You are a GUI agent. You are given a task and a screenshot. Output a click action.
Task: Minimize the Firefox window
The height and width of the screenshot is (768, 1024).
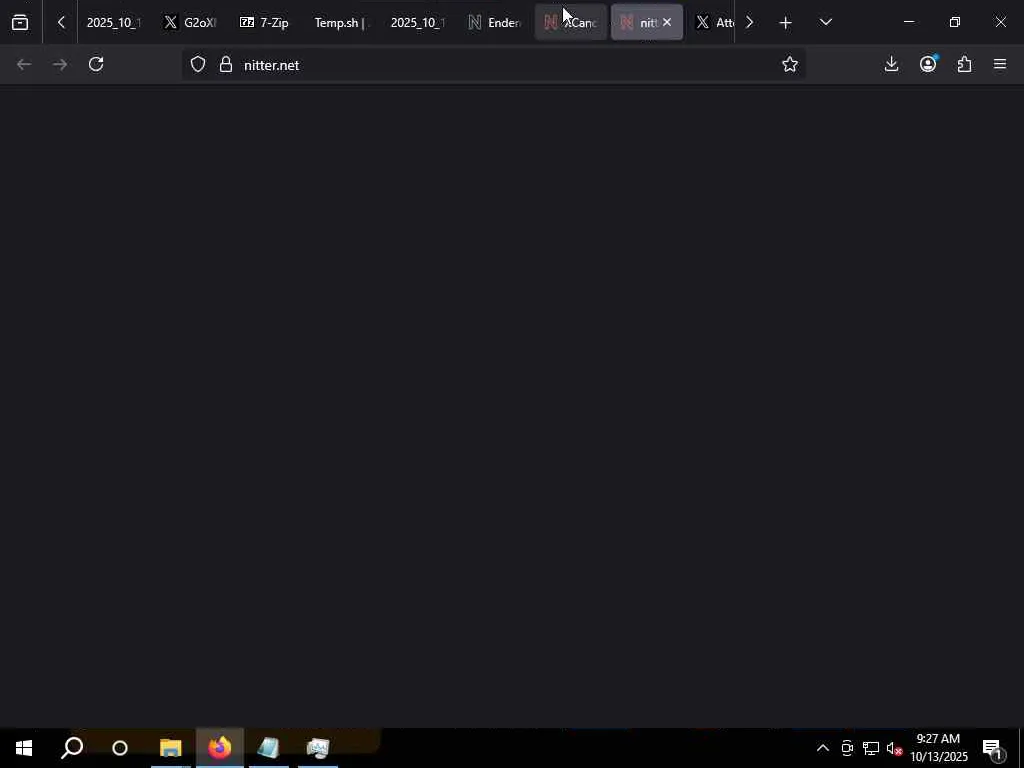tap(908, 23)
